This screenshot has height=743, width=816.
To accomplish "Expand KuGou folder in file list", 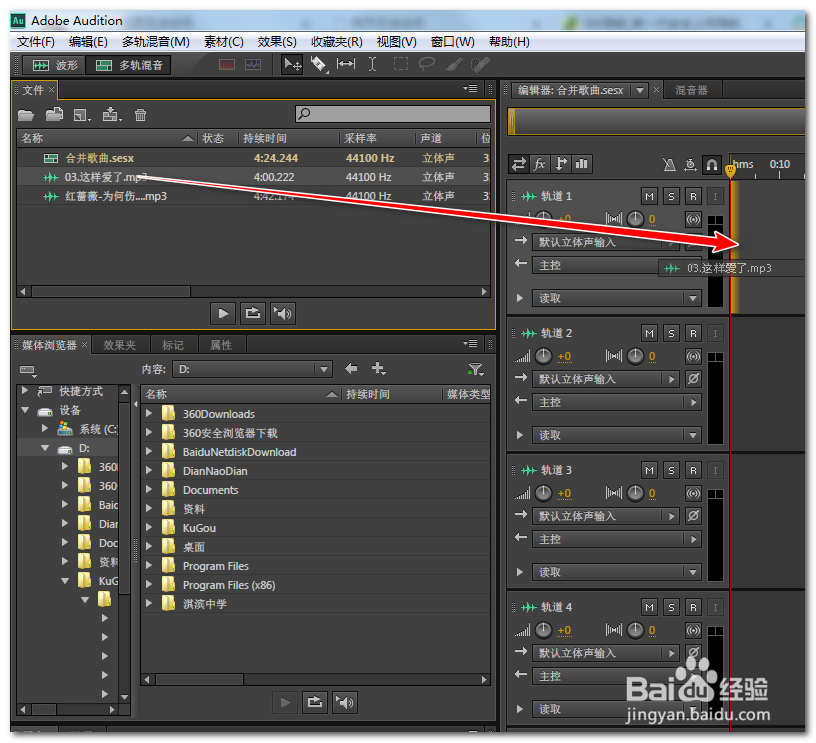I will click(149, 528).
